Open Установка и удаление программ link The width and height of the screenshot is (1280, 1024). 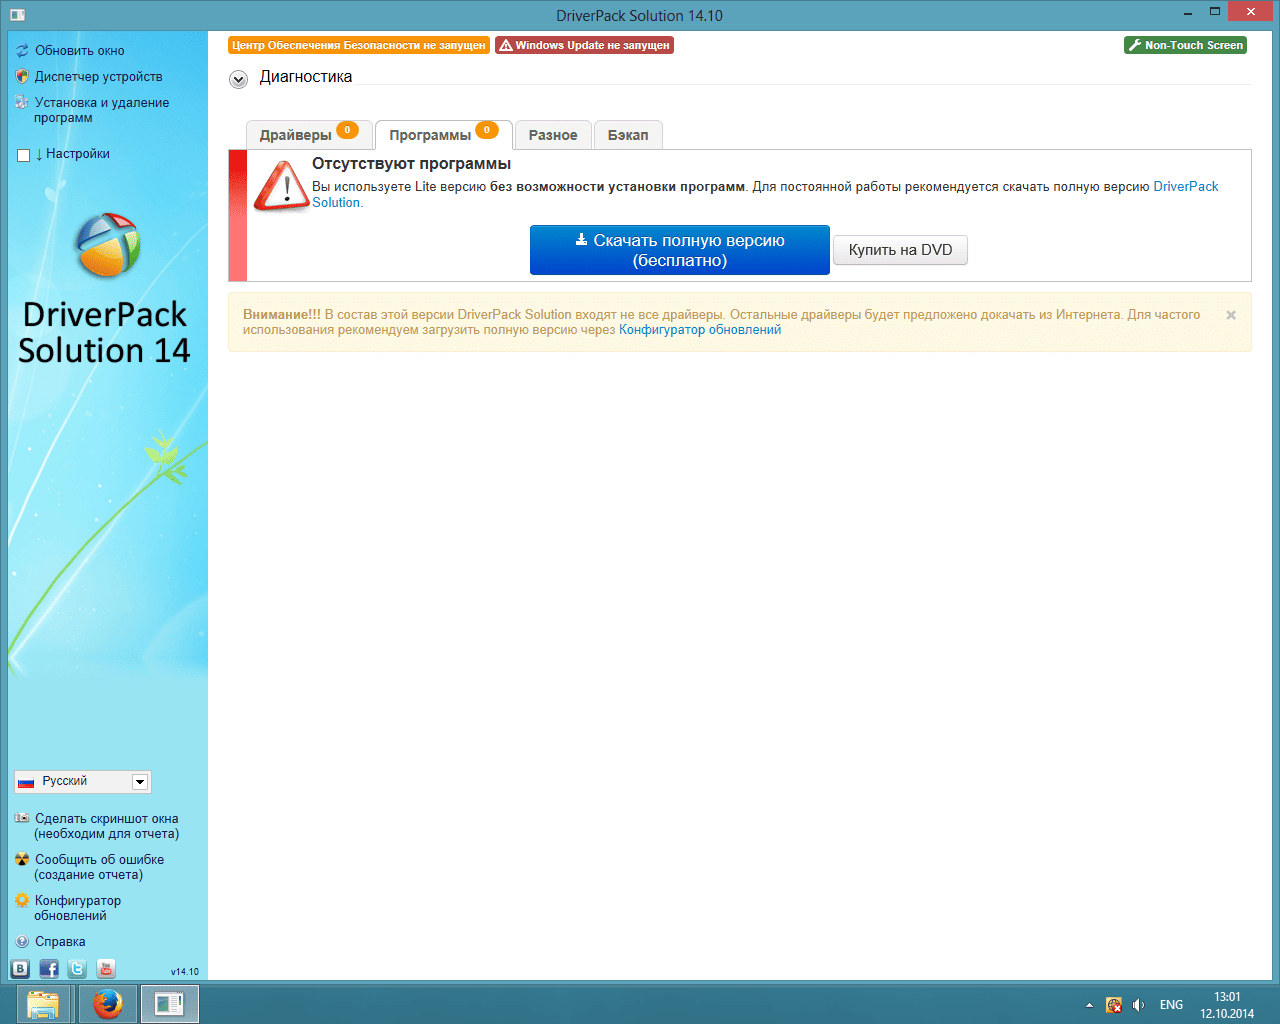tap(101, 110)
